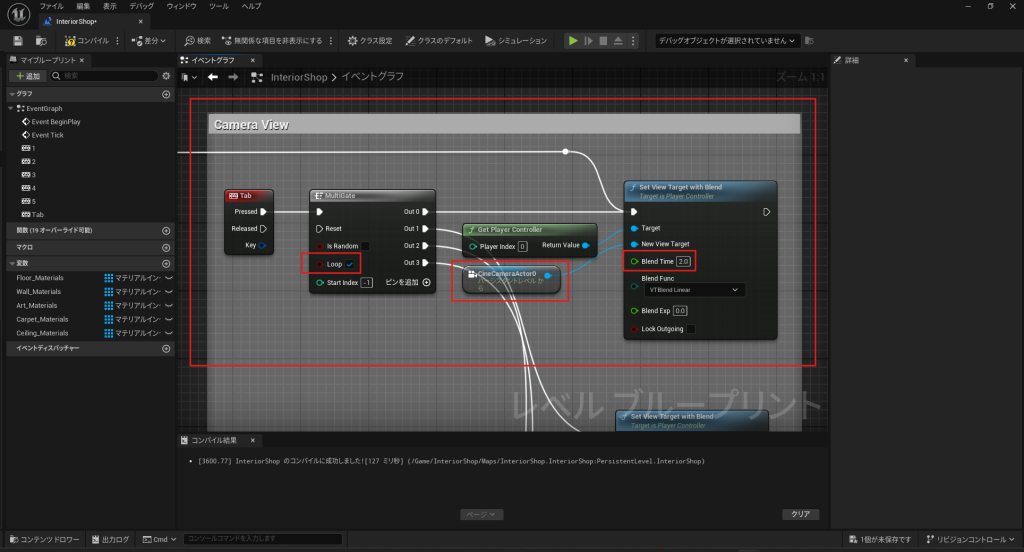Open My Blueprint panel settings gear
Image resolution: width=1024 pixels, height=552 pixels.
[166, 76]
